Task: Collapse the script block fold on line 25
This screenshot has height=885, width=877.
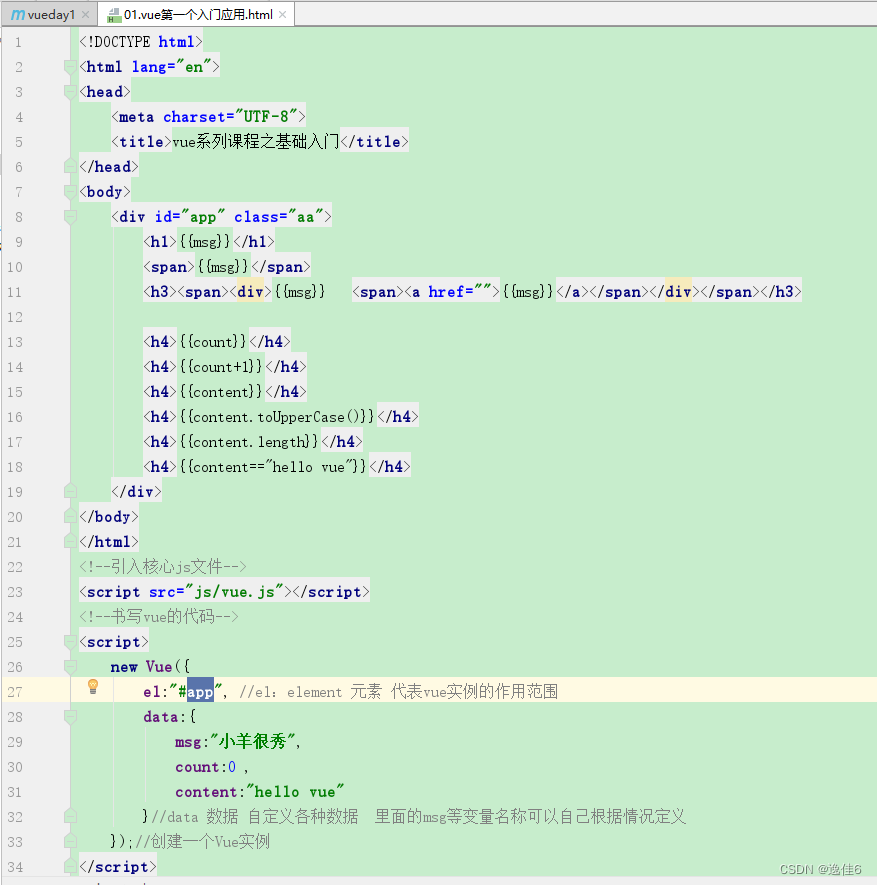Action: point(70,642)
